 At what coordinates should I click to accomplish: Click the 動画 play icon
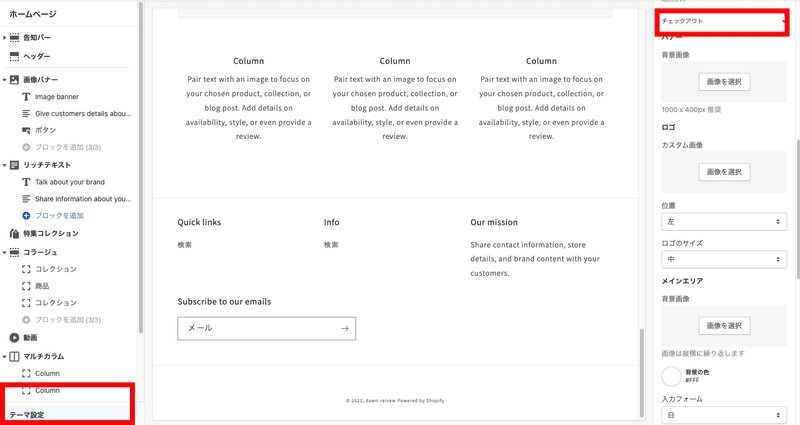14,337
